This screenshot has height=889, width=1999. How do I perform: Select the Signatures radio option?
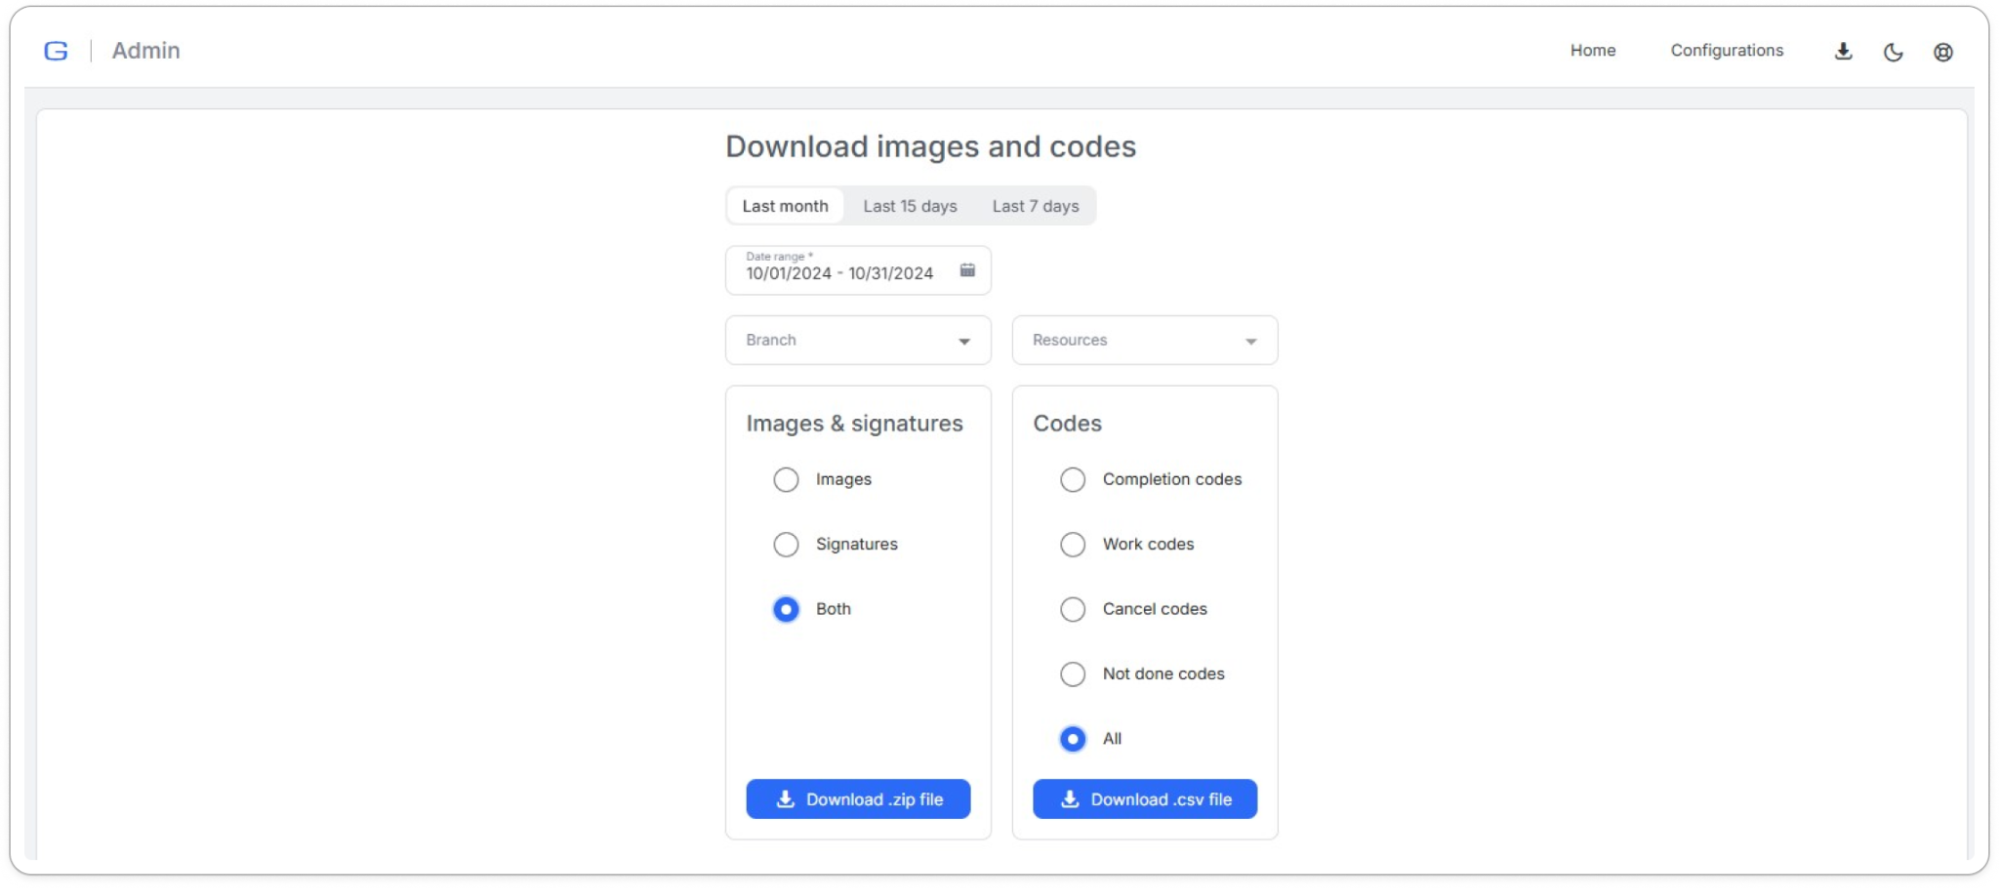coord(786,545)
